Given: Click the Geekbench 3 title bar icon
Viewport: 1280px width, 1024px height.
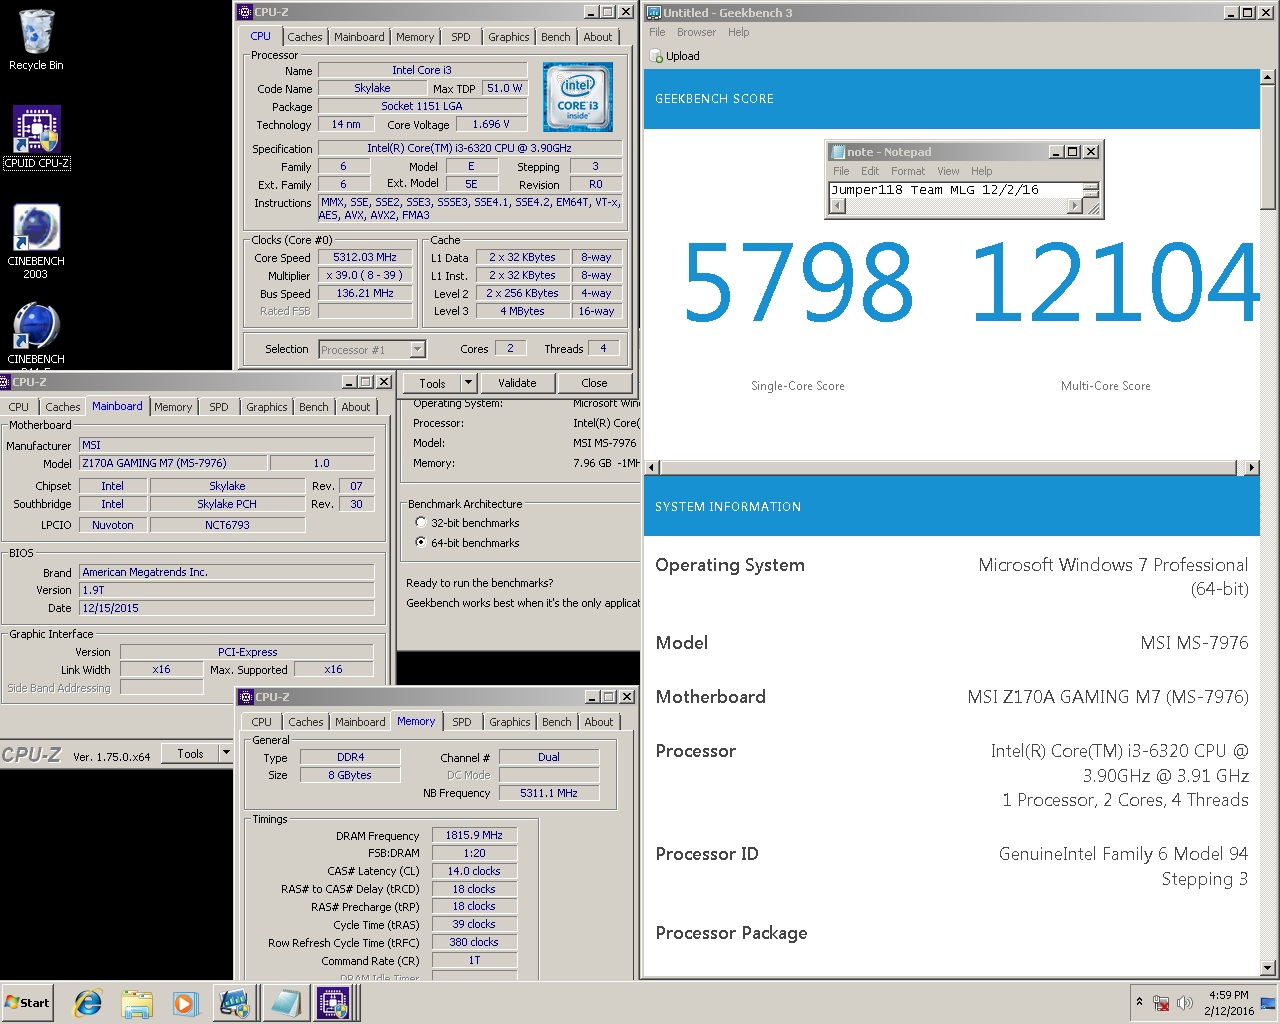Looking at the screenshot, I should click(x=654, y=12).
